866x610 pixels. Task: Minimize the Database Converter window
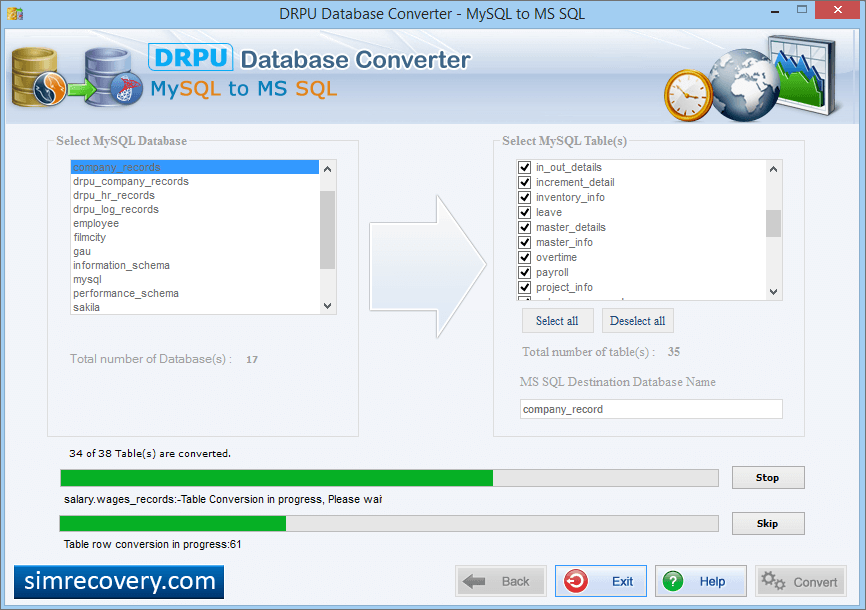[775, 11]
